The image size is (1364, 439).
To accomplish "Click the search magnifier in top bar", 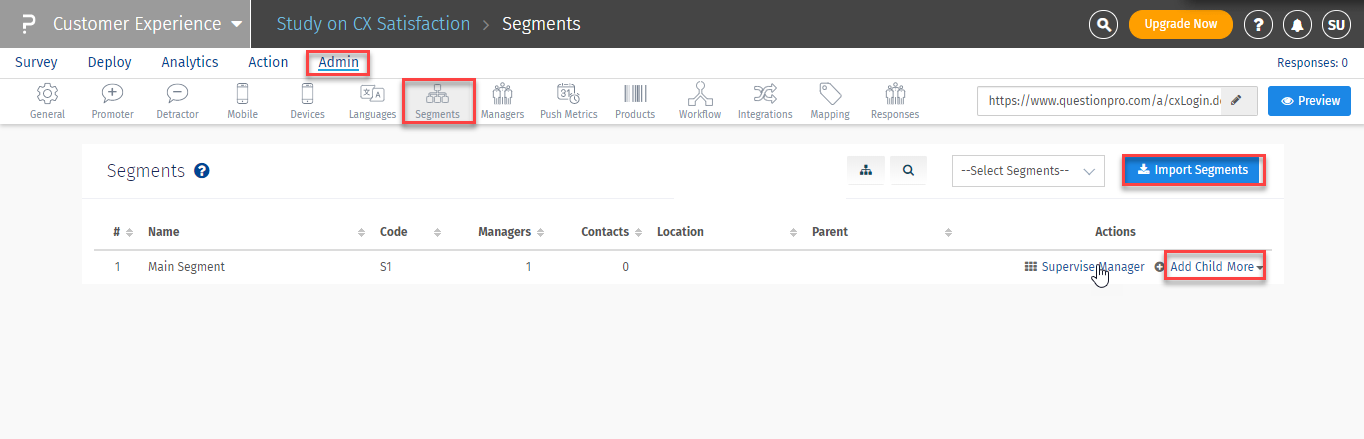I will pos(1103,24).
